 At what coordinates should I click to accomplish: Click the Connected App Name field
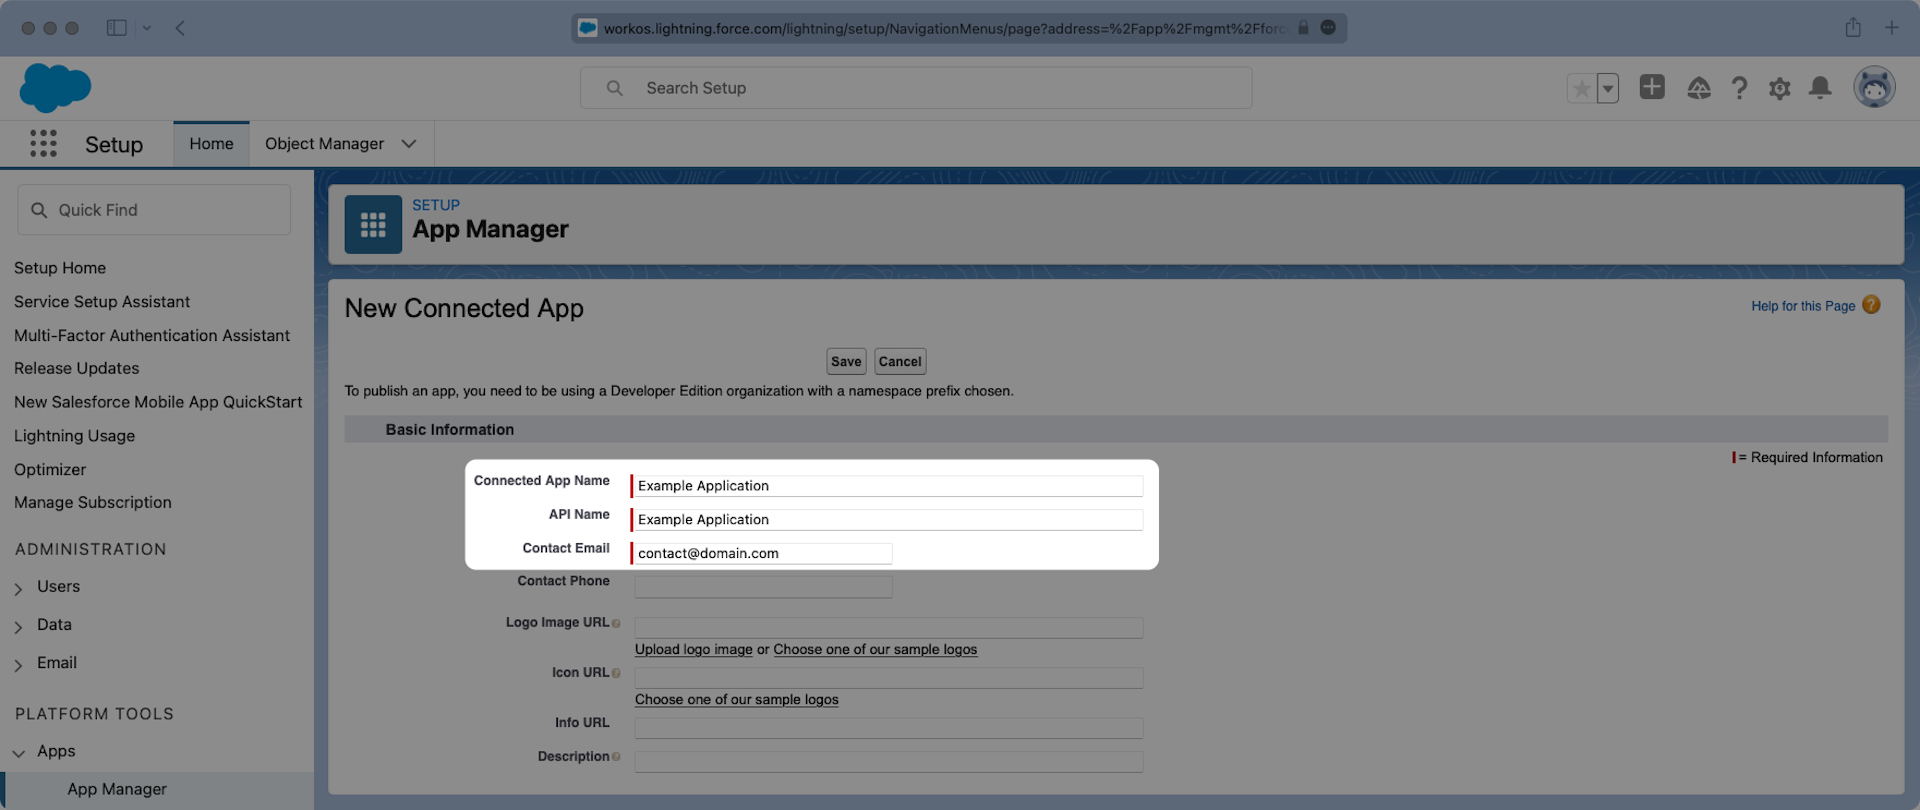point(888,486)
